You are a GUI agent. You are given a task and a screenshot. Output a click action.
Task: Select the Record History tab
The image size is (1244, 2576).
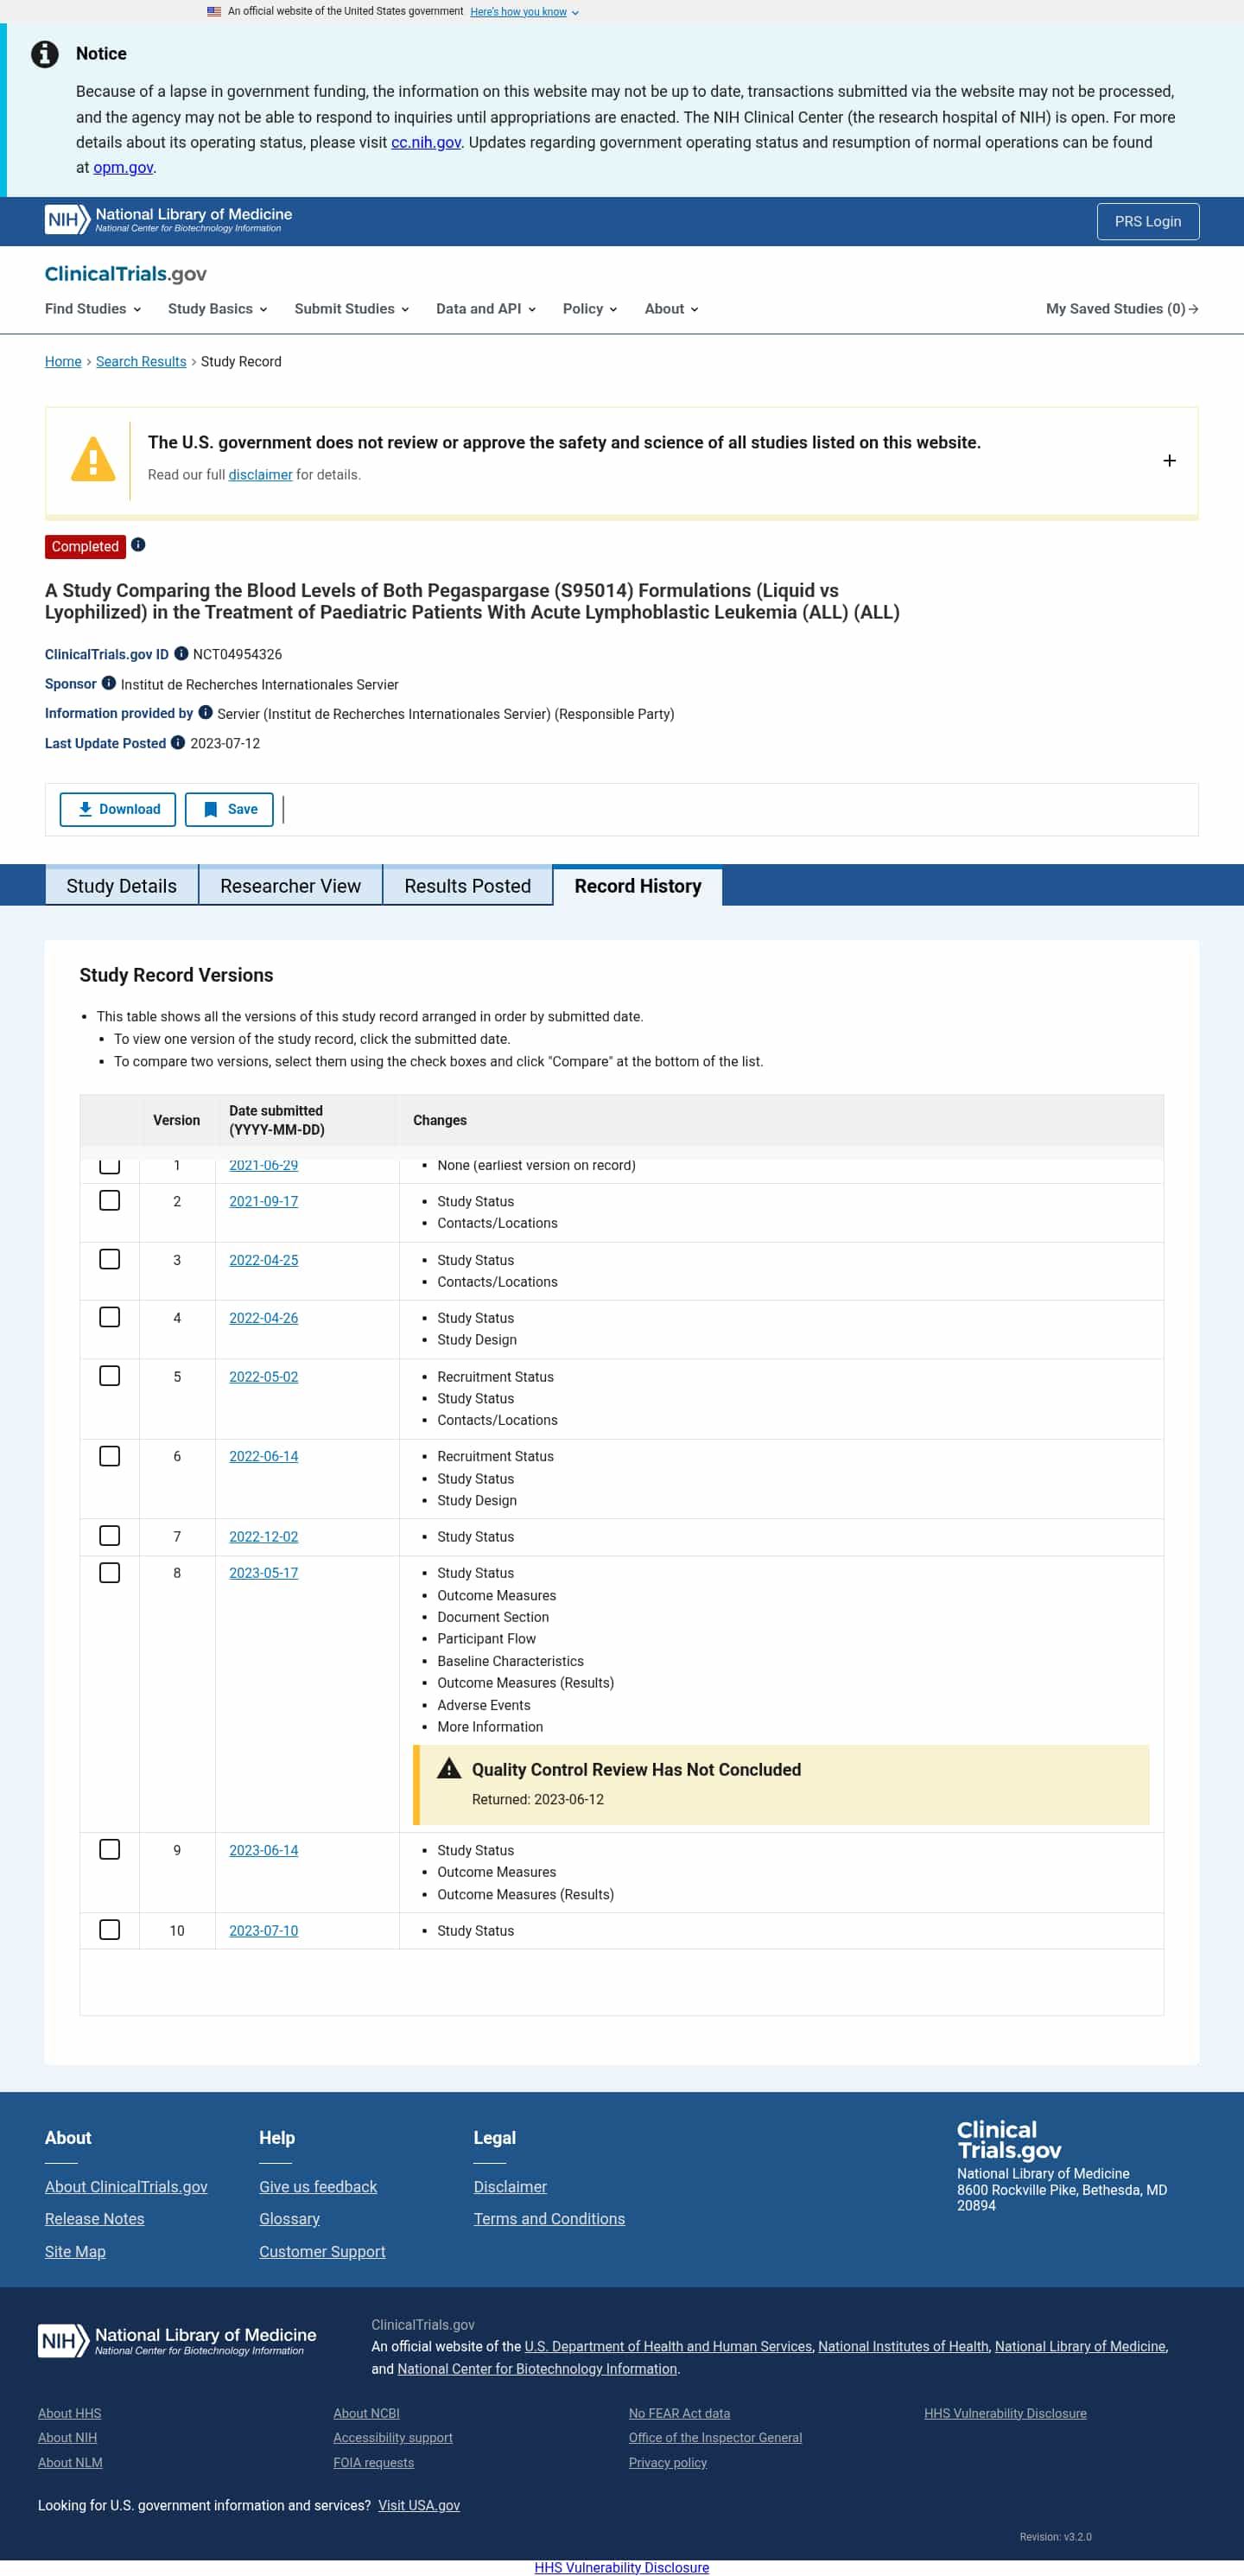tap(638, 886)
